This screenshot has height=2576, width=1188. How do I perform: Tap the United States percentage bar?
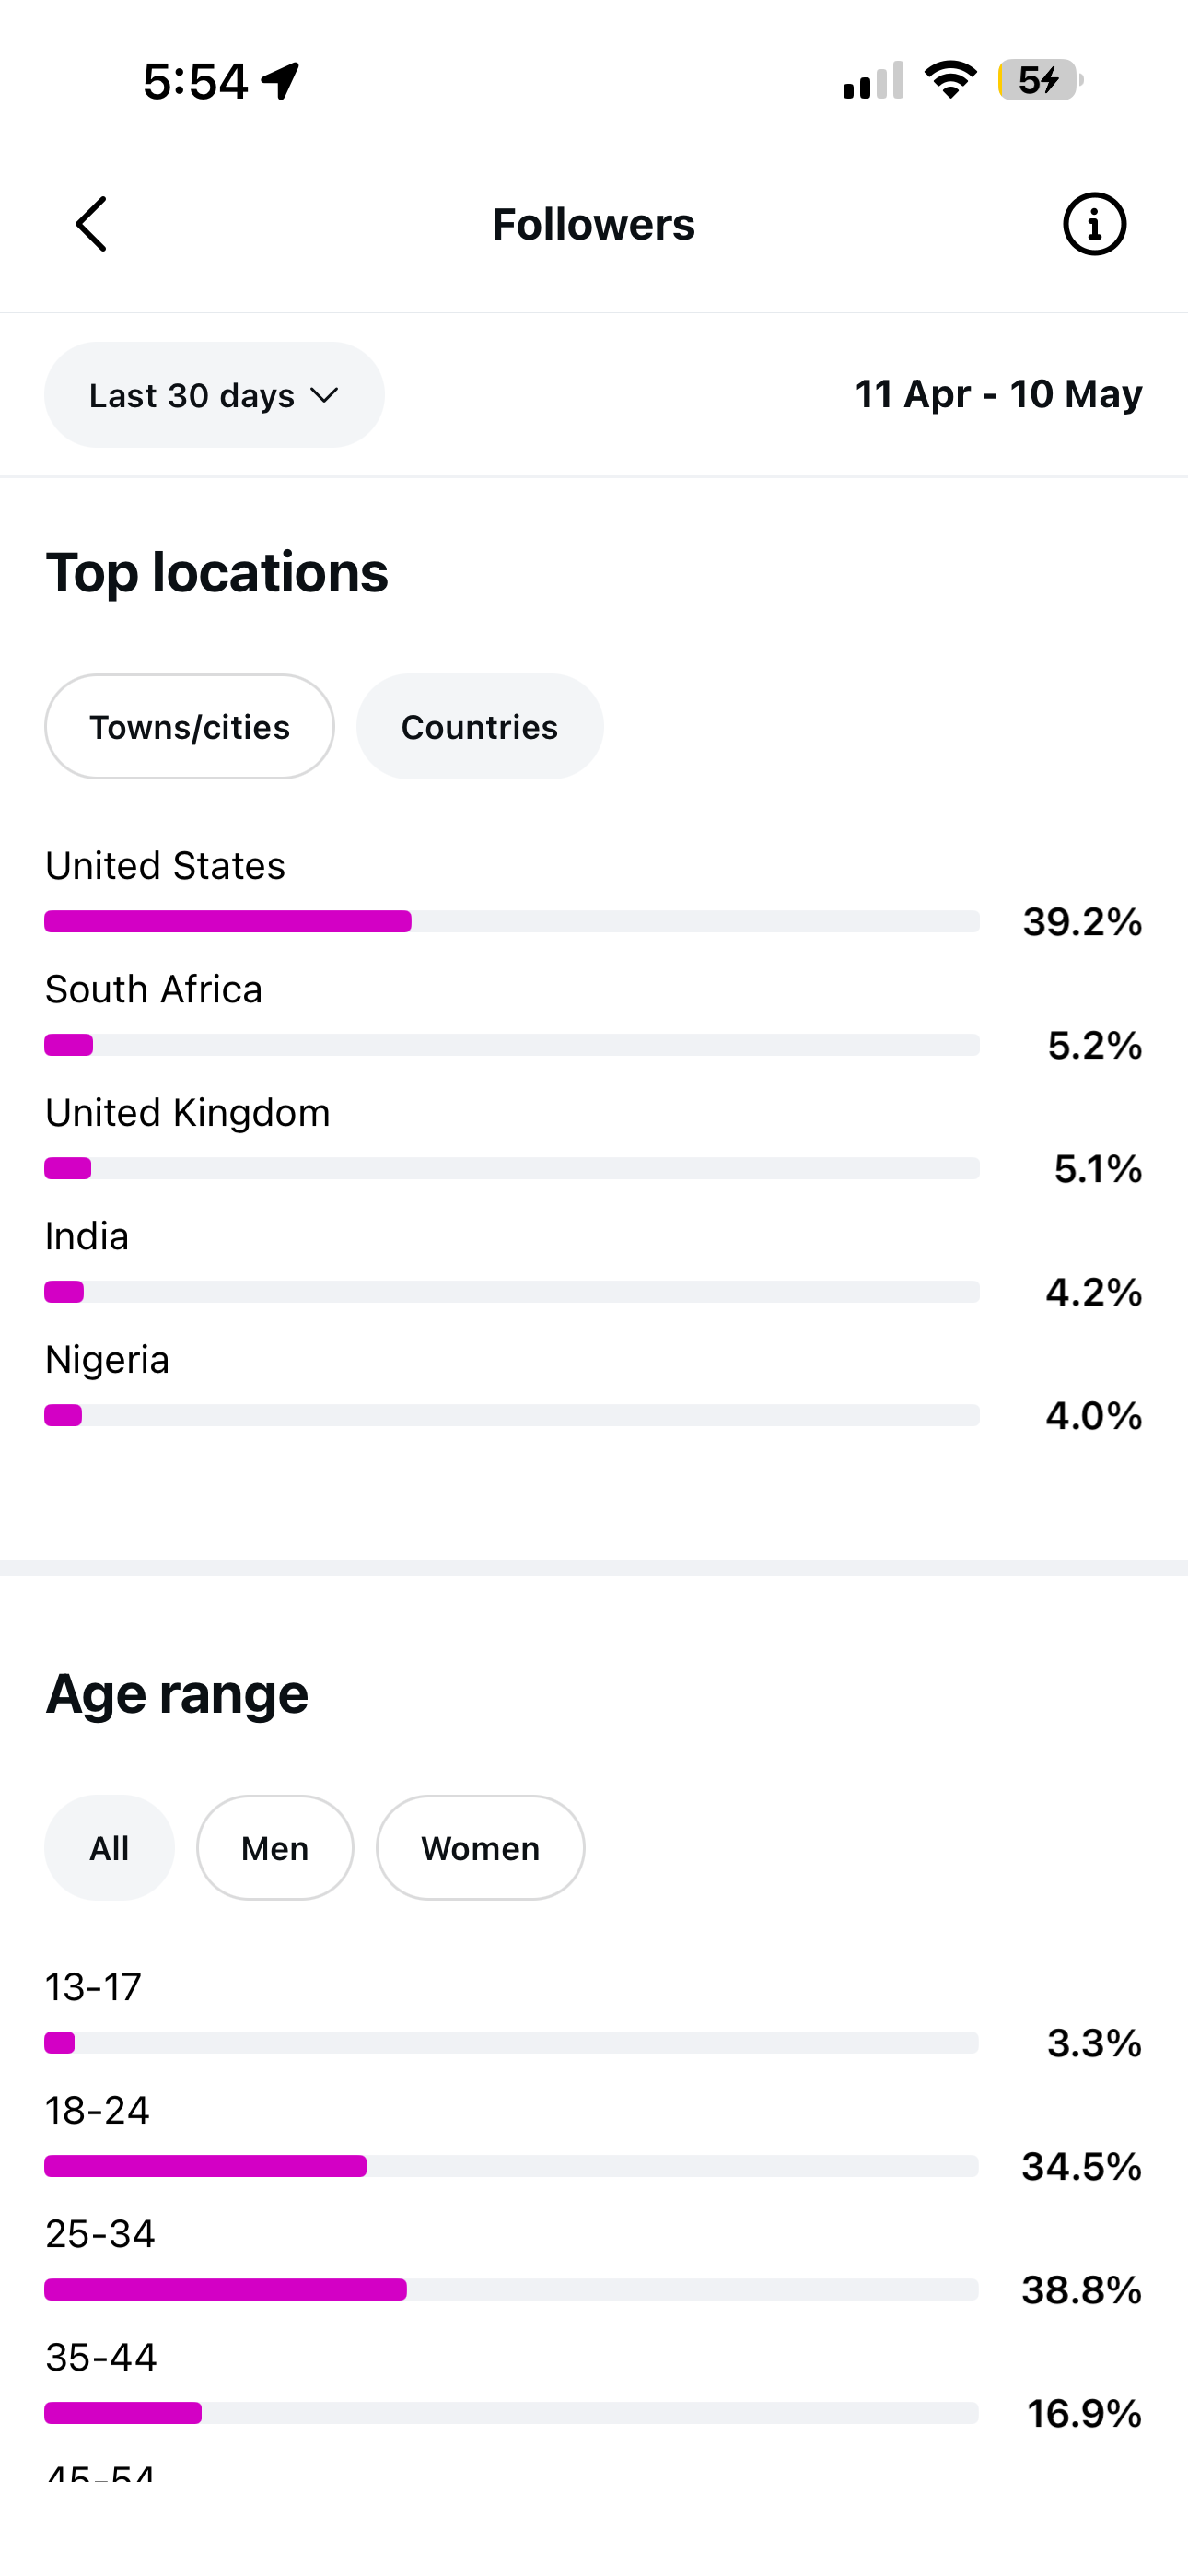(x=512, y=921)
